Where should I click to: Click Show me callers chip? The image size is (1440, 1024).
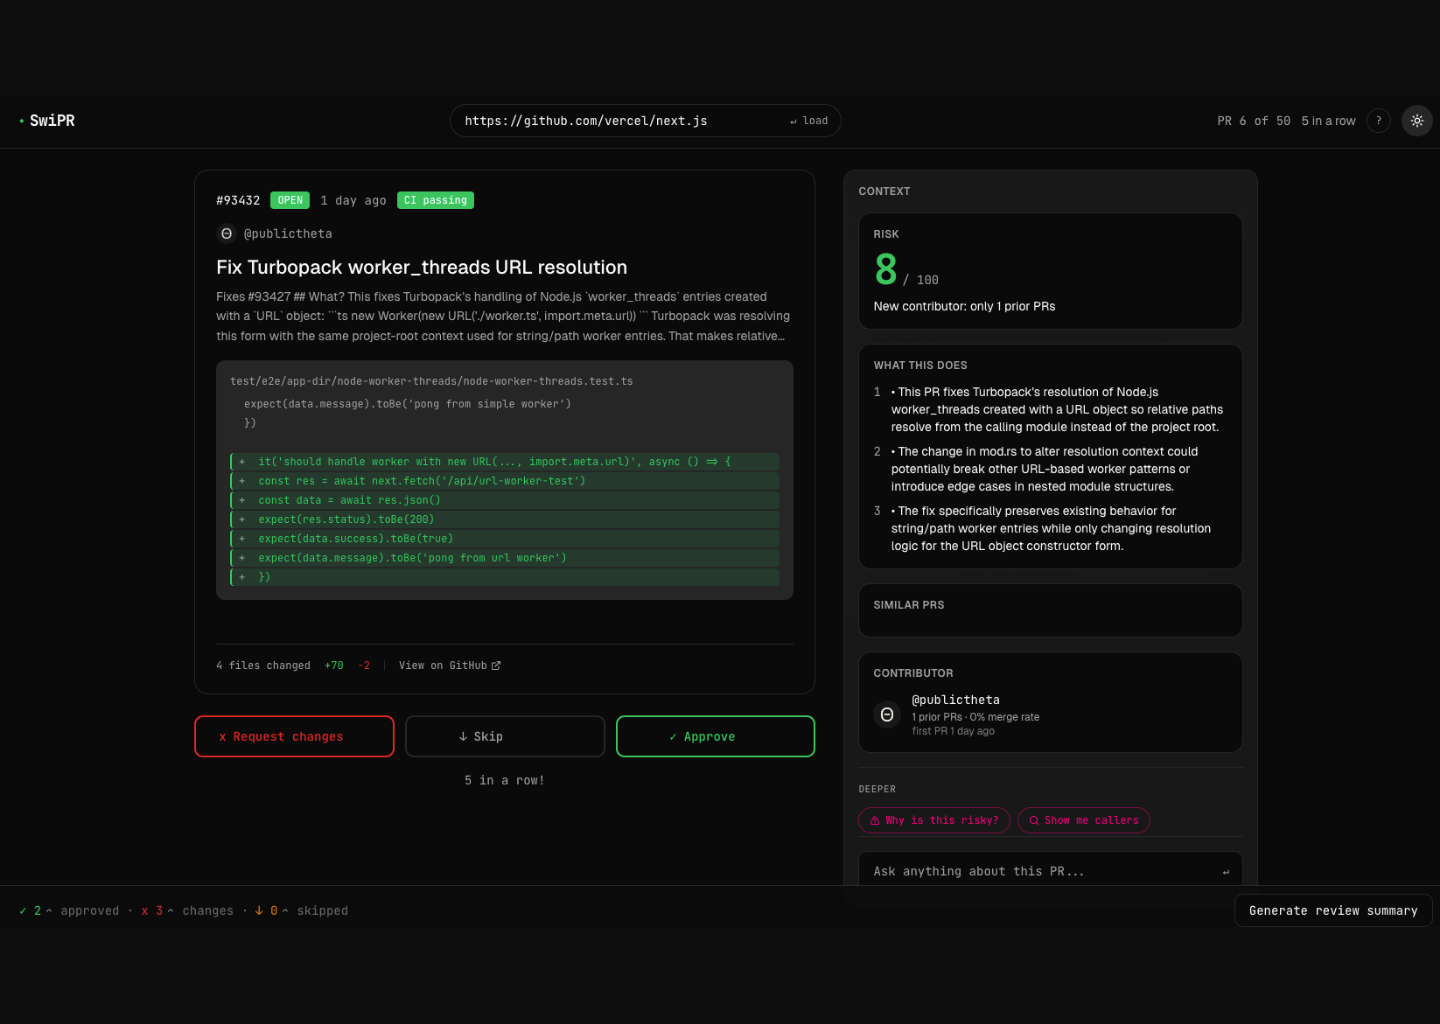pos(1084,821)
